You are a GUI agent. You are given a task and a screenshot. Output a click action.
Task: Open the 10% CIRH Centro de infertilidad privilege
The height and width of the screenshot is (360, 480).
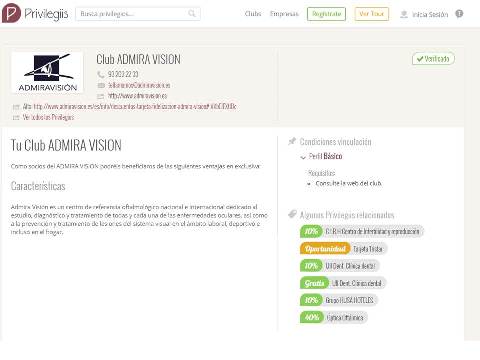coord(362,231)
